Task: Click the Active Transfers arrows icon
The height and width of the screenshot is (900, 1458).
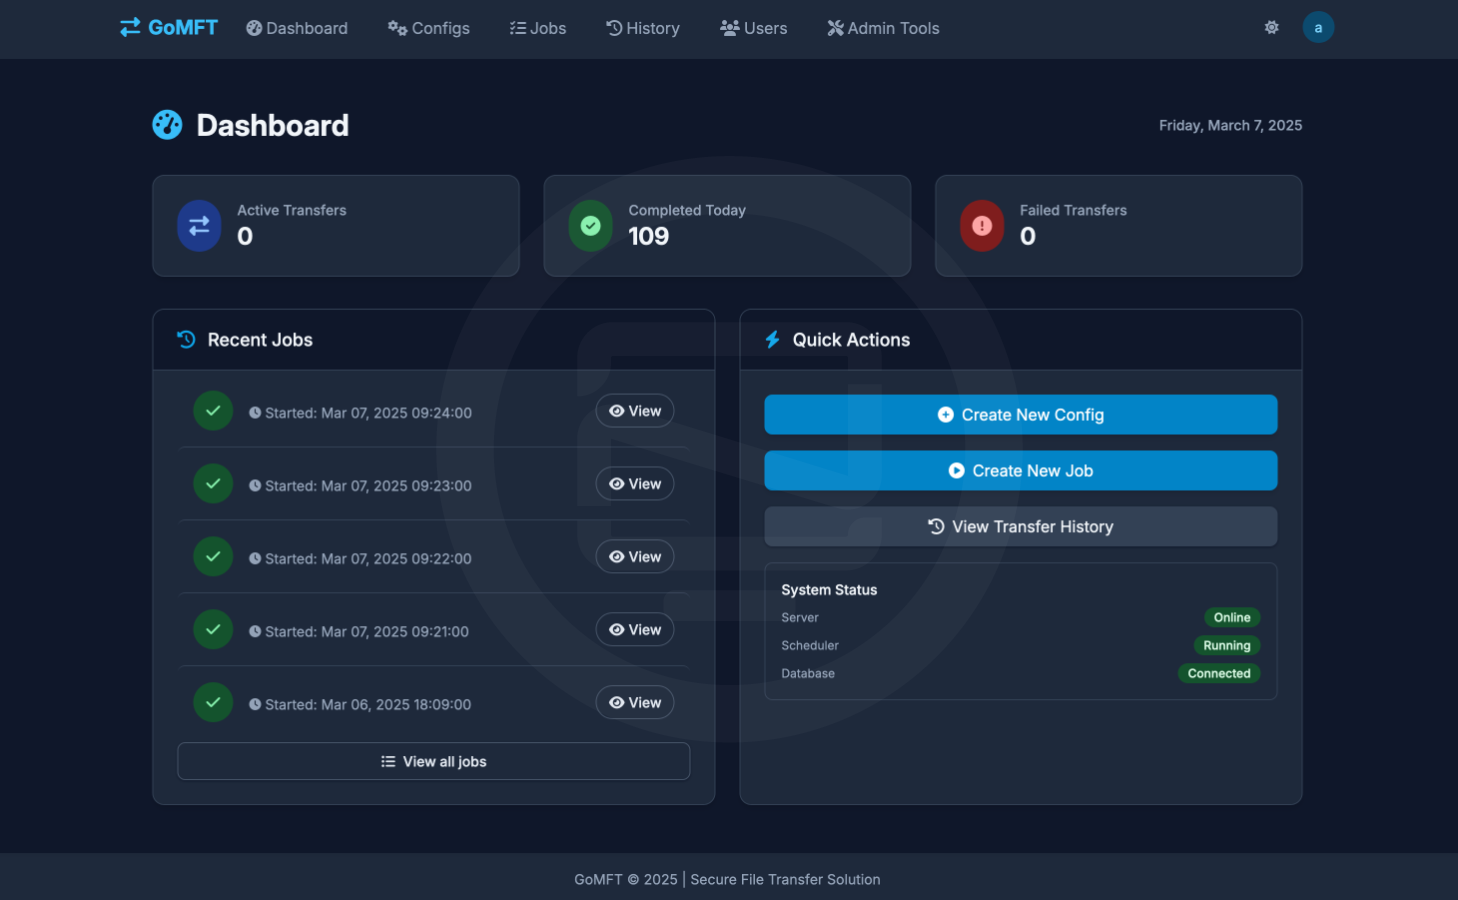Action: 199,226
